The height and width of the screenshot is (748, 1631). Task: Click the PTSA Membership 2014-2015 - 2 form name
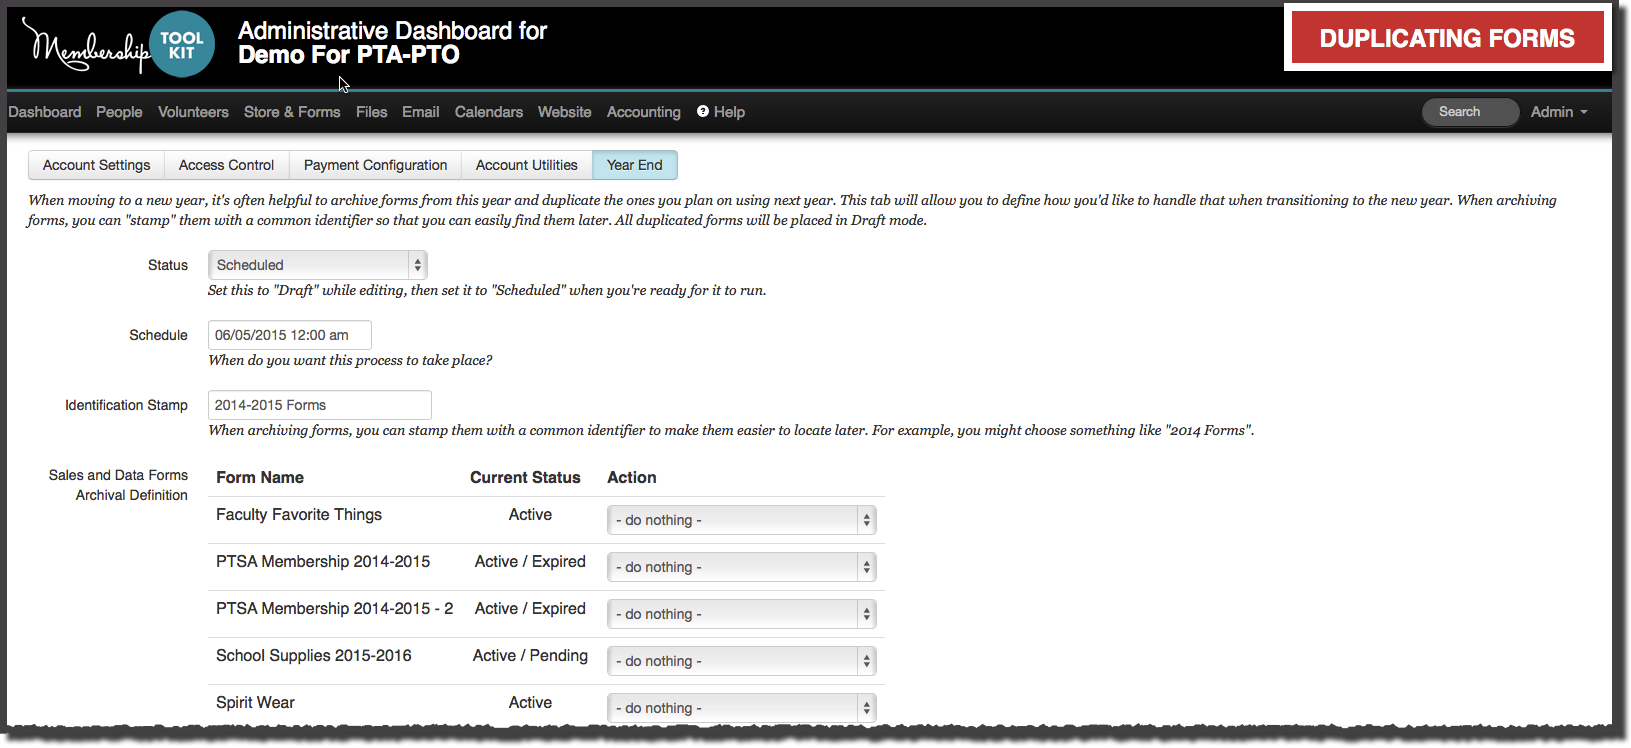click(x=334, y=608)
